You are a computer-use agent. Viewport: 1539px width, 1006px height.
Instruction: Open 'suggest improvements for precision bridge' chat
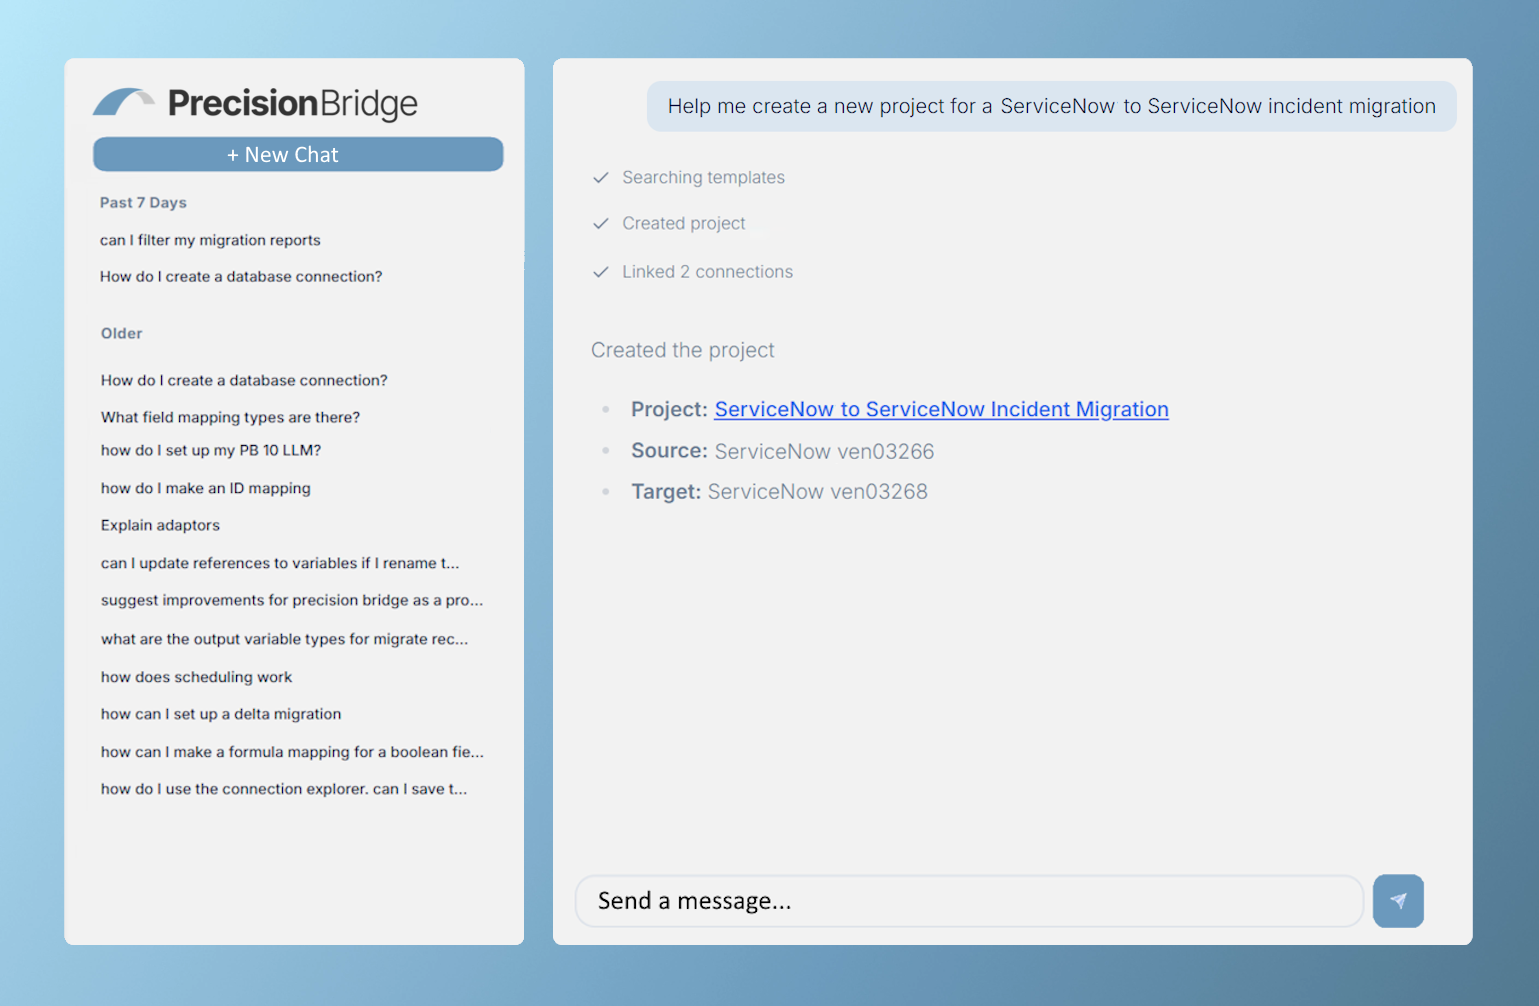point(292,600)
